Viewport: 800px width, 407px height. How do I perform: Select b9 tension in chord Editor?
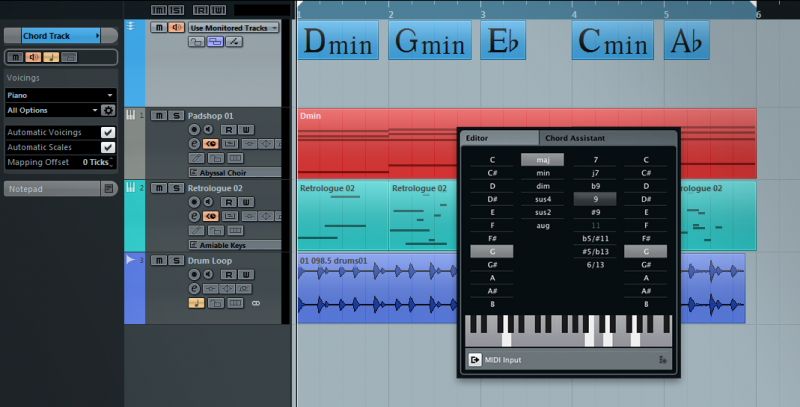(x=595, y=186)
